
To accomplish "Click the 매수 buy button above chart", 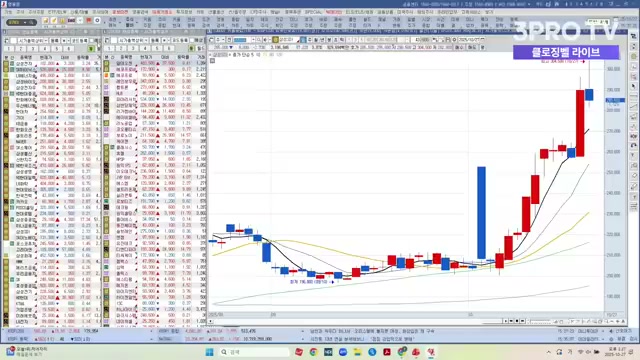I will (459, 47).
